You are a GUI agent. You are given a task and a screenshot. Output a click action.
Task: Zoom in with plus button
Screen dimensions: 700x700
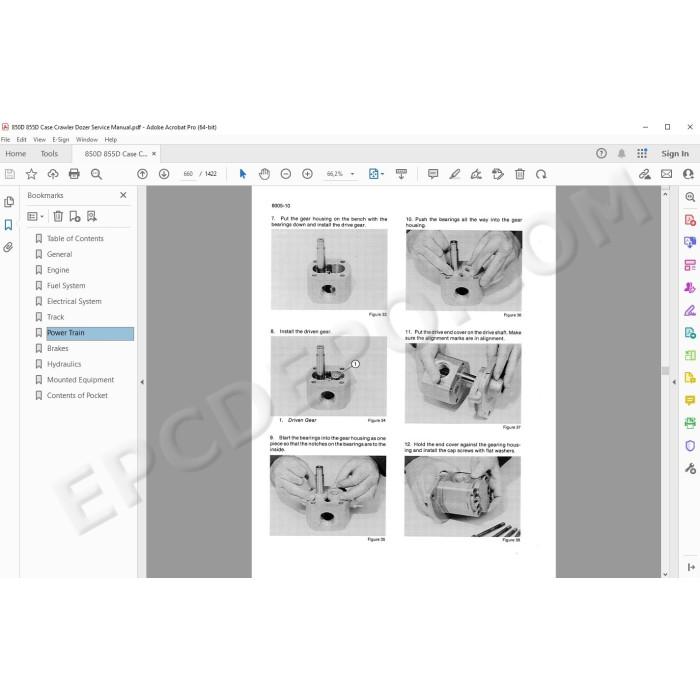click(307, 174)
